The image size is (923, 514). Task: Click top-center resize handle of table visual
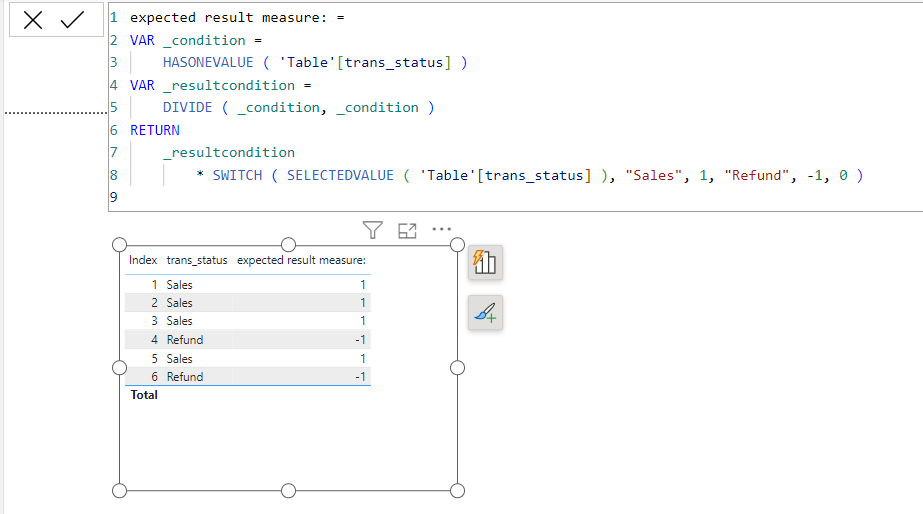(x=288, y=244)
